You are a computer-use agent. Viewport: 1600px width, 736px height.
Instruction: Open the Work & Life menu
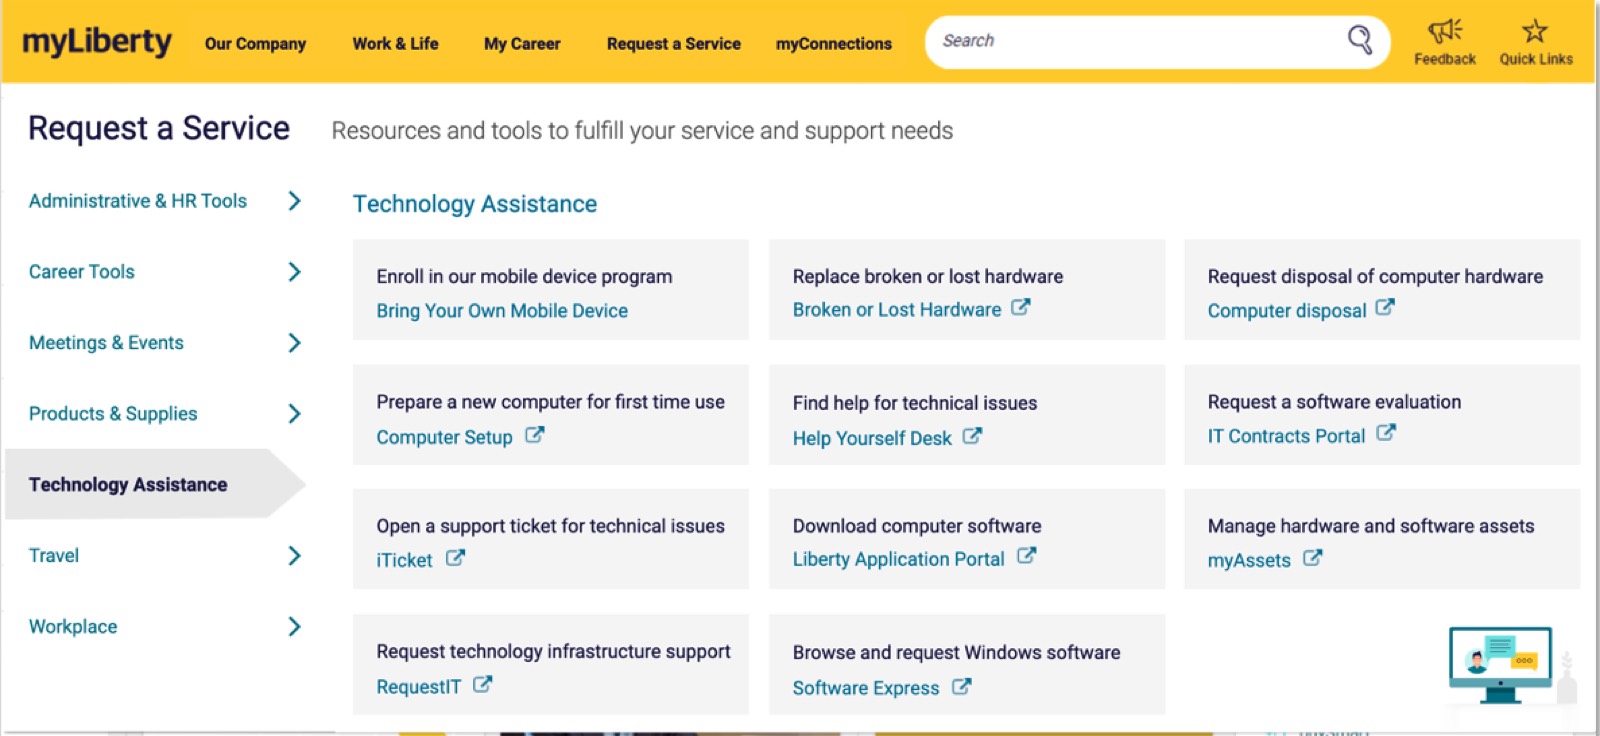pos(395,44)
